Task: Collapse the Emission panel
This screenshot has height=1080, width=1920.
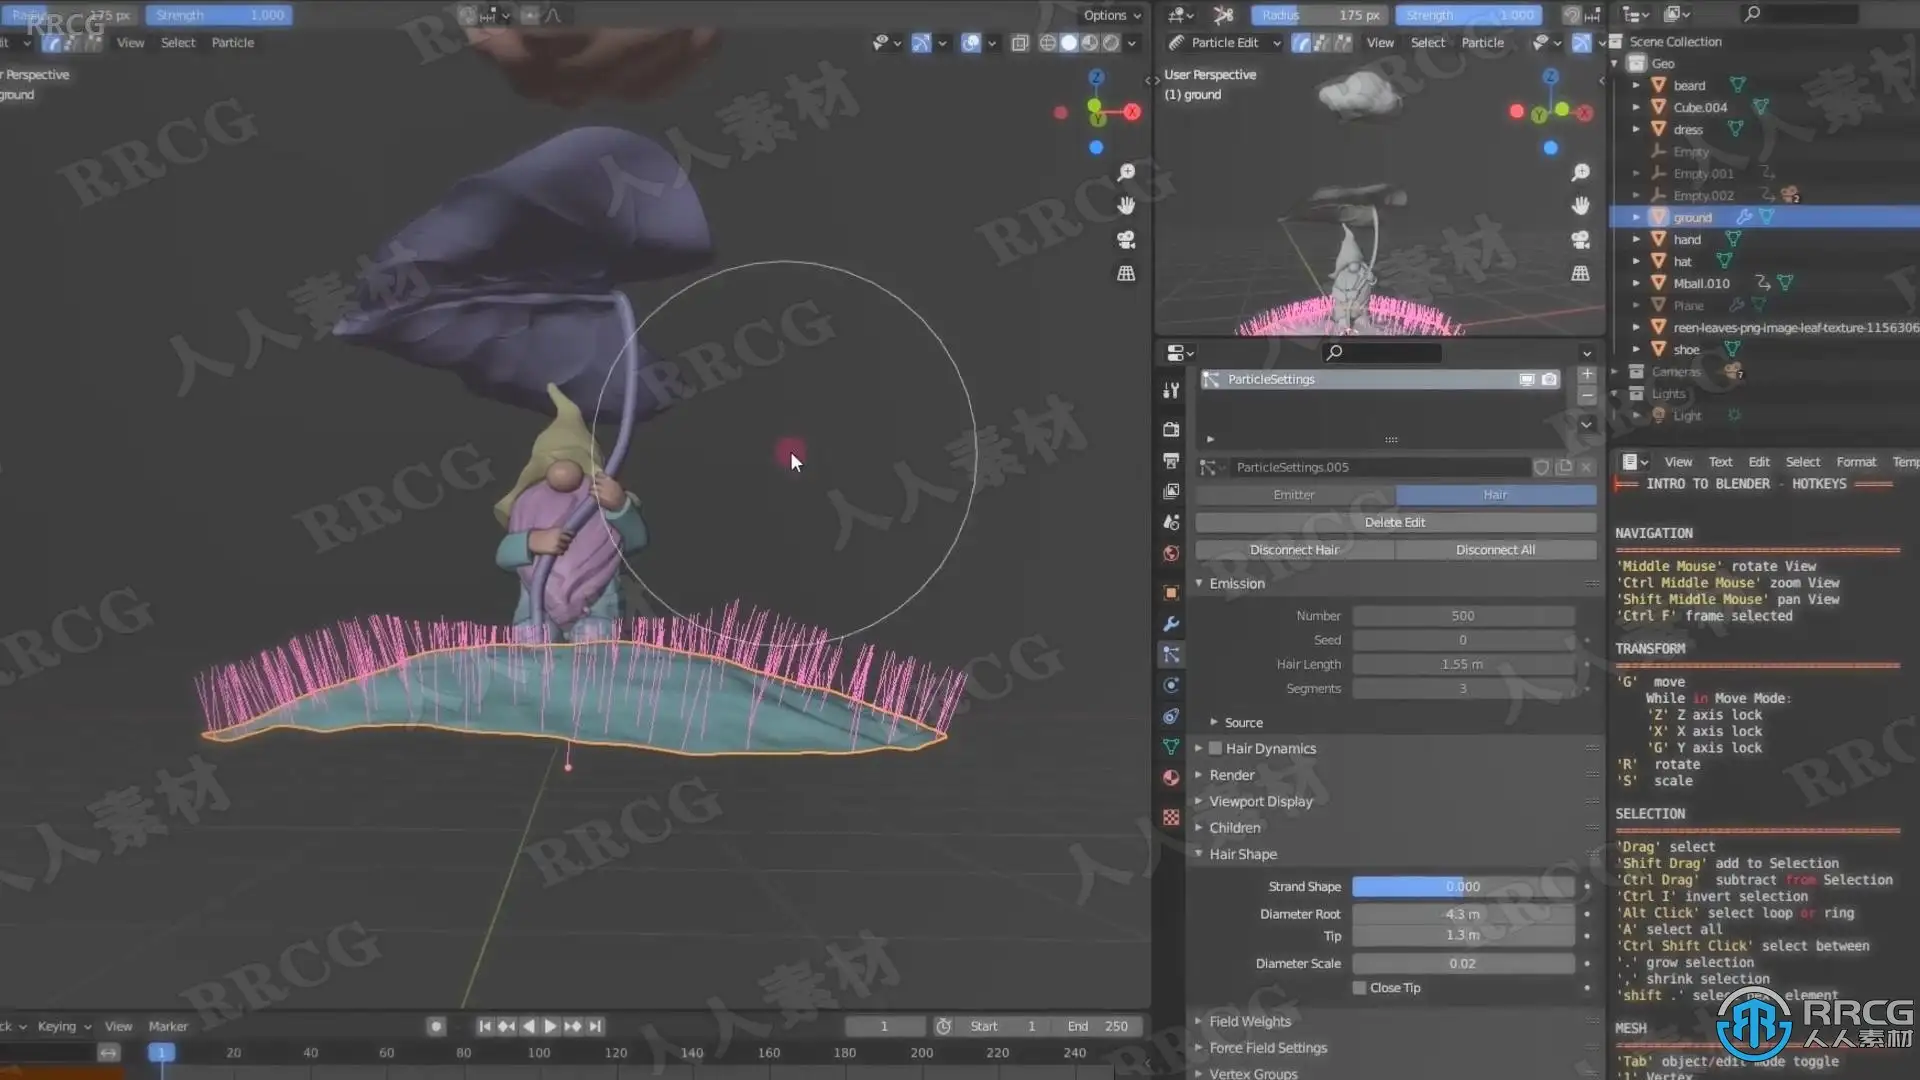Action: tap(1237, 584)
